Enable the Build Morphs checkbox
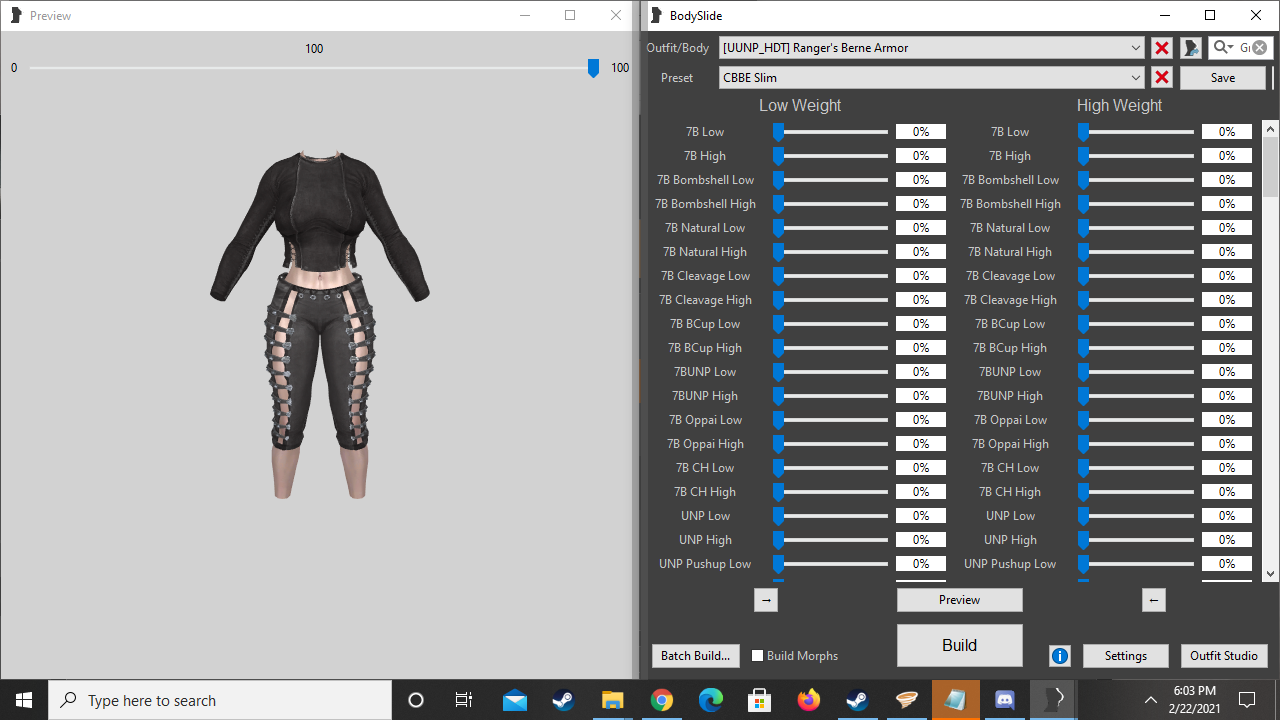The height and width of the screenshot is (720, 1280). coord(757,656)
